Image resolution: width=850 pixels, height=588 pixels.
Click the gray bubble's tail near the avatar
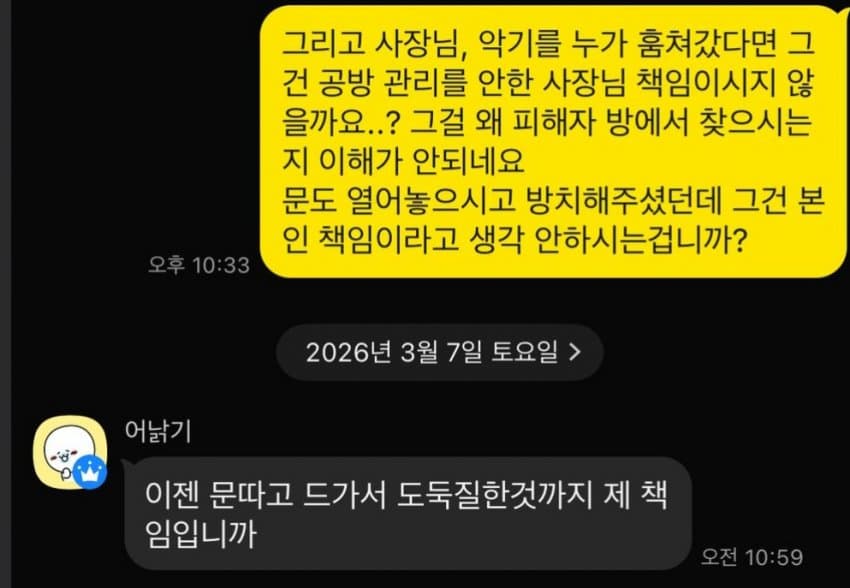point(126,464)
